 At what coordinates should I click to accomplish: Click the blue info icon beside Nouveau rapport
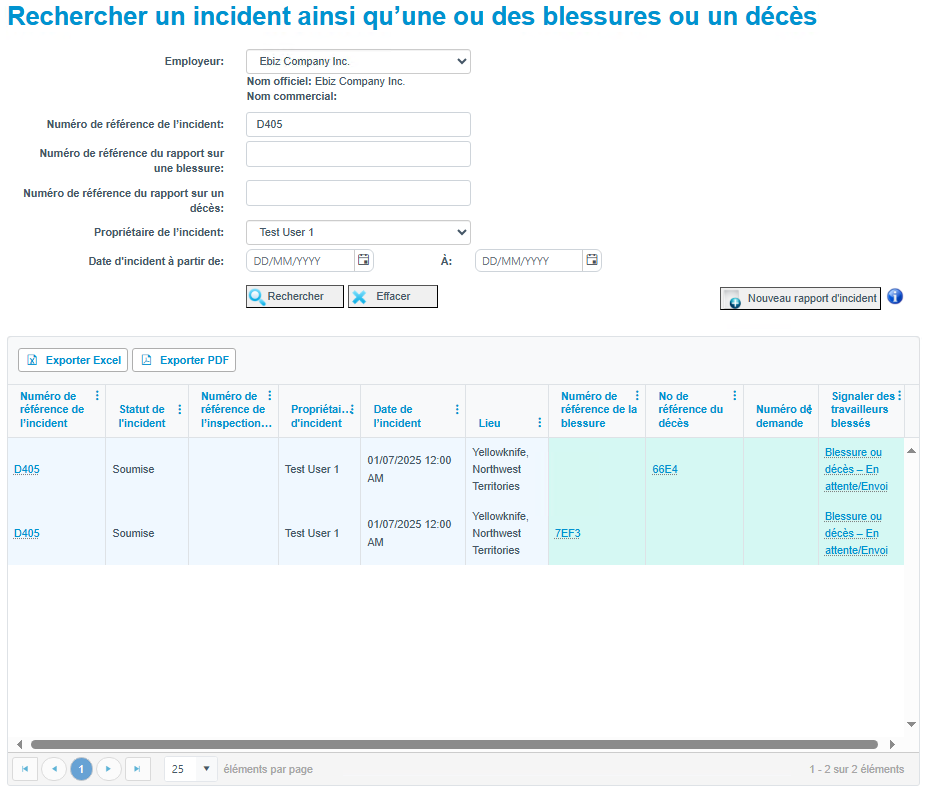coord(895,296)
